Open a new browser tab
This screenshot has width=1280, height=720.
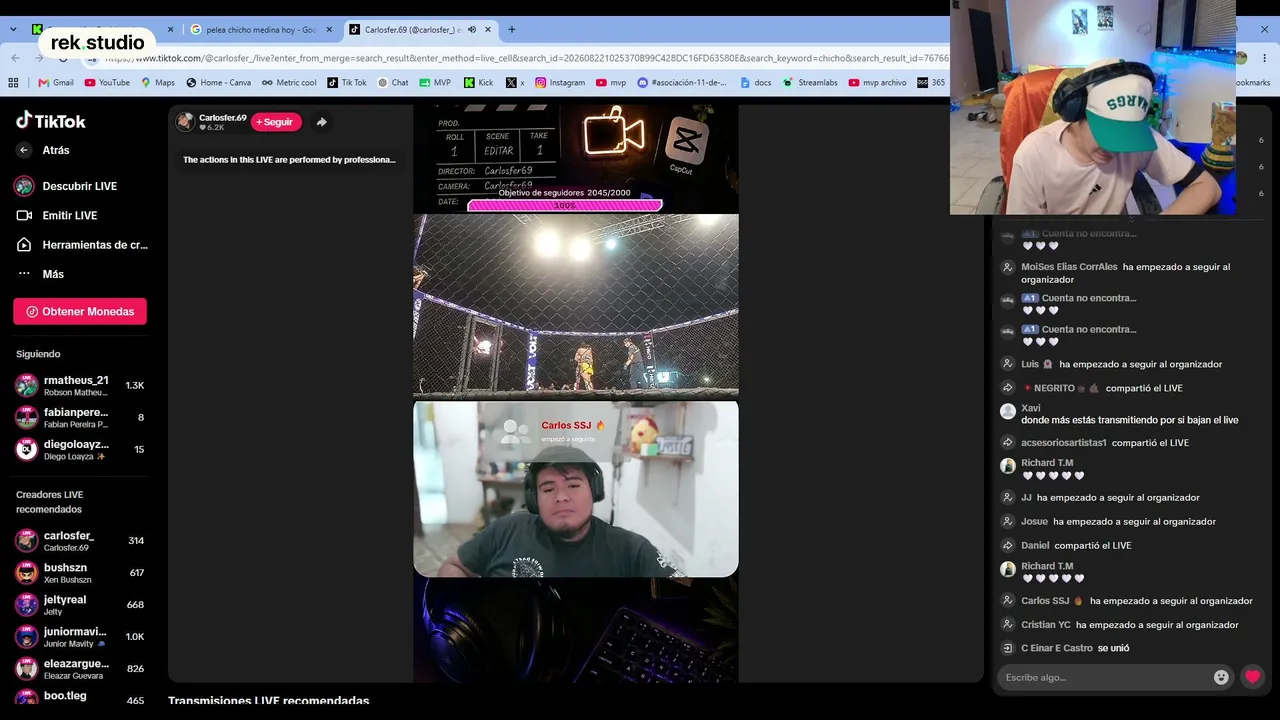coord(512,30)
